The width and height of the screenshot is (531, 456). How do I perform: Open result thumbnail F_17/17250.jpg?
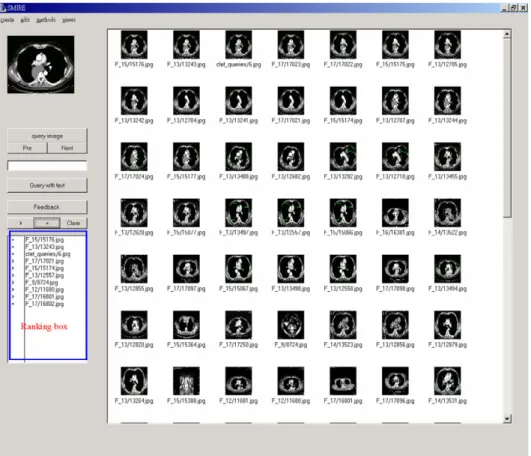tap(238, 325)
